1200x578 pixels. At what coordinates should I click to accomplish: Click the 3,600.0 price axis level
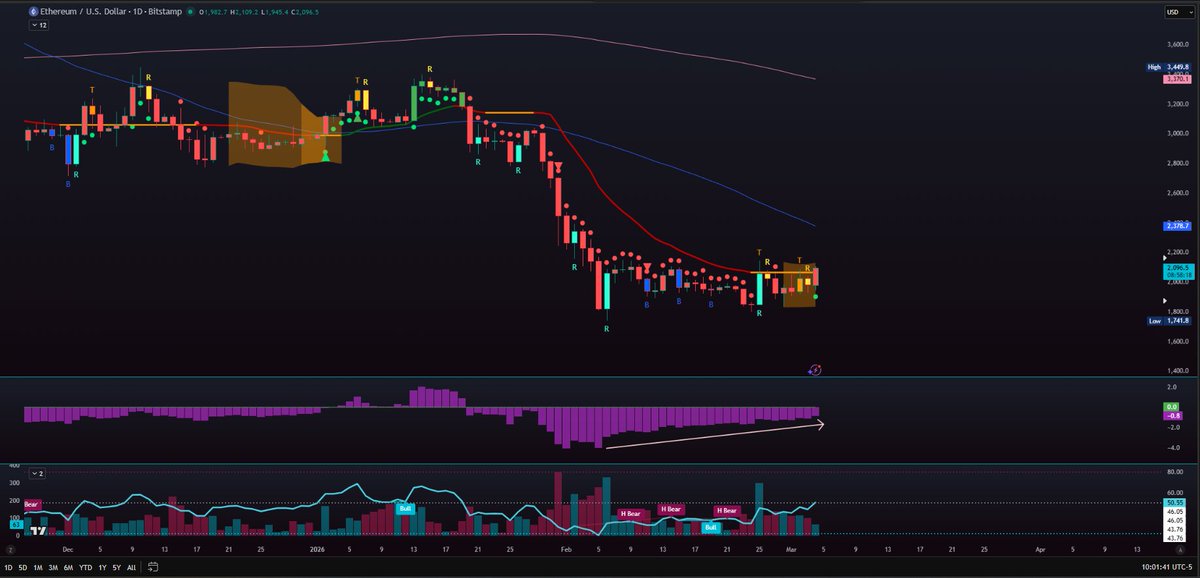[x=1176, y=44]
